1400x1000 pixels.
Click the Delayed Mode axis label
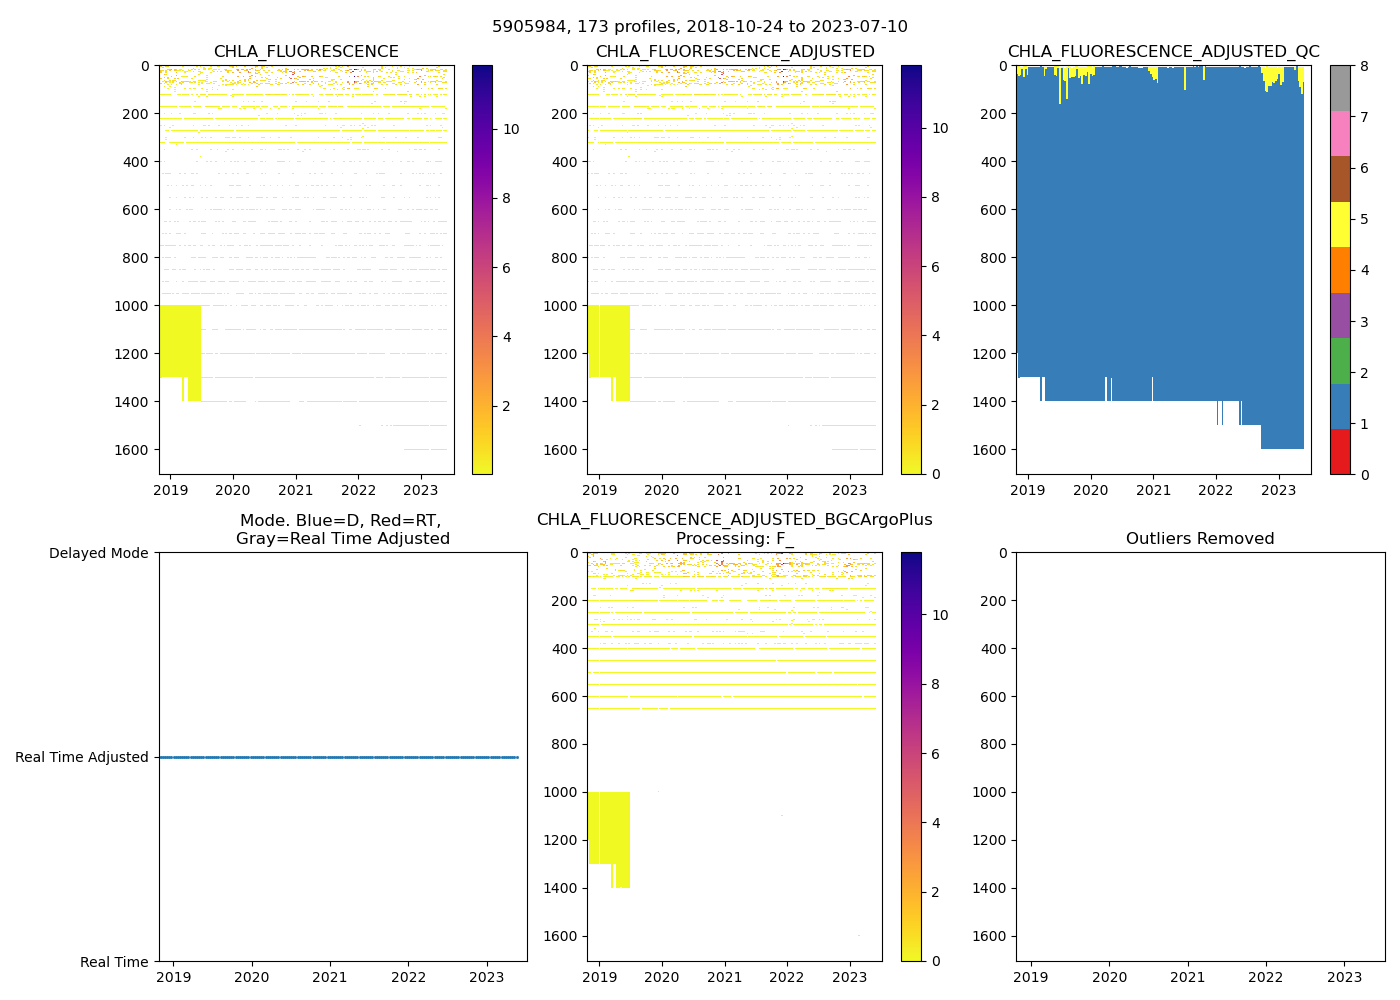click(98, 553)
